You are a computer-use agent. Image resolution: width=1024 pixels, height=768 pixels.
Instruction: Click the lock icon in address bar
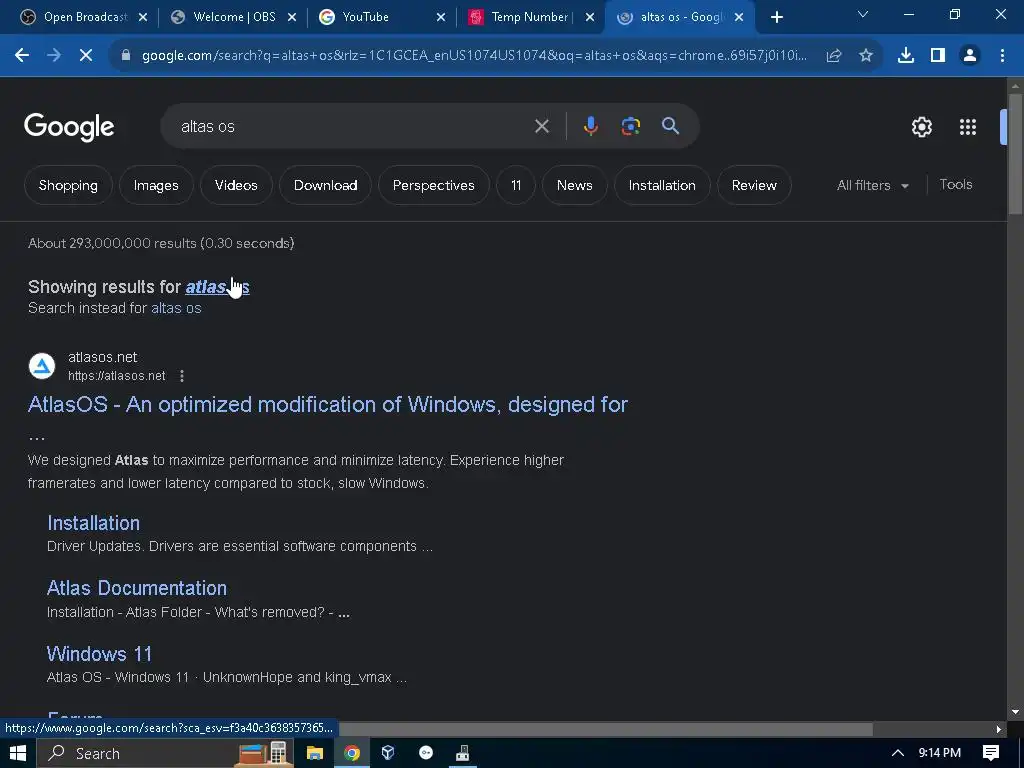point(125,56)
